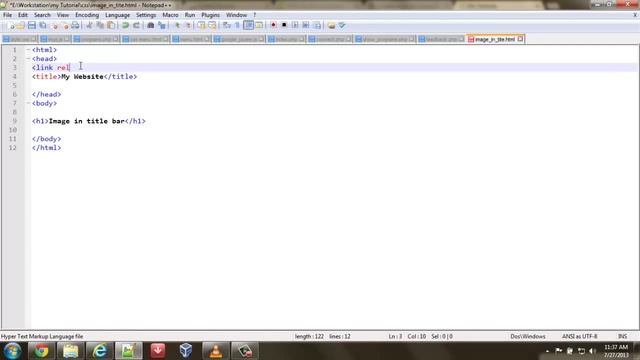Click the Cut scissors icon

tap(89, 25)
